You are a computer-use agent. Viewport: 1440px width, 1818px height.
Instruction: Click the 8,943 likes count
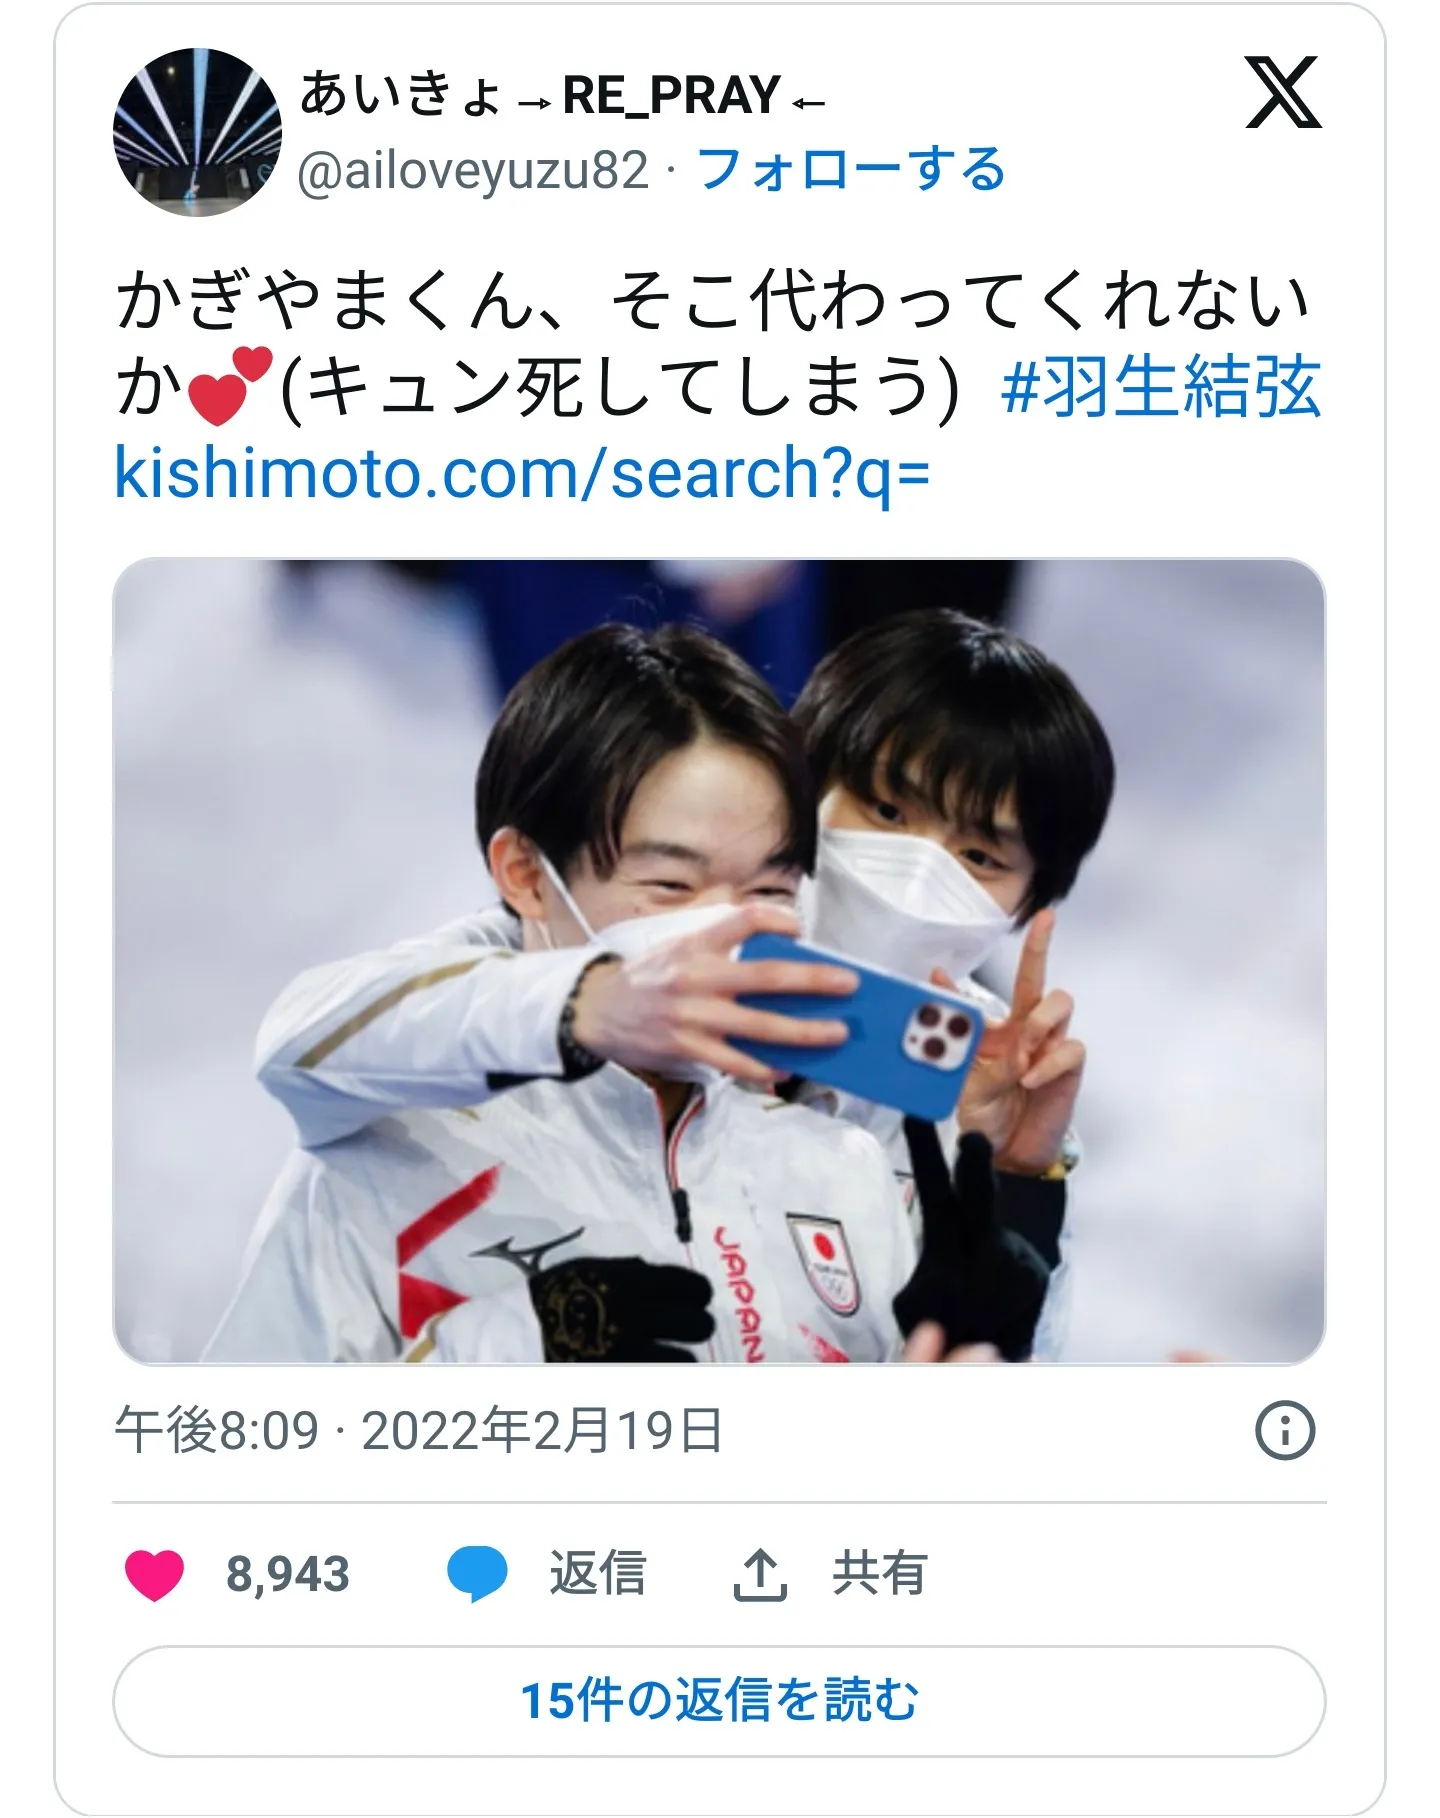point(288,1575)
